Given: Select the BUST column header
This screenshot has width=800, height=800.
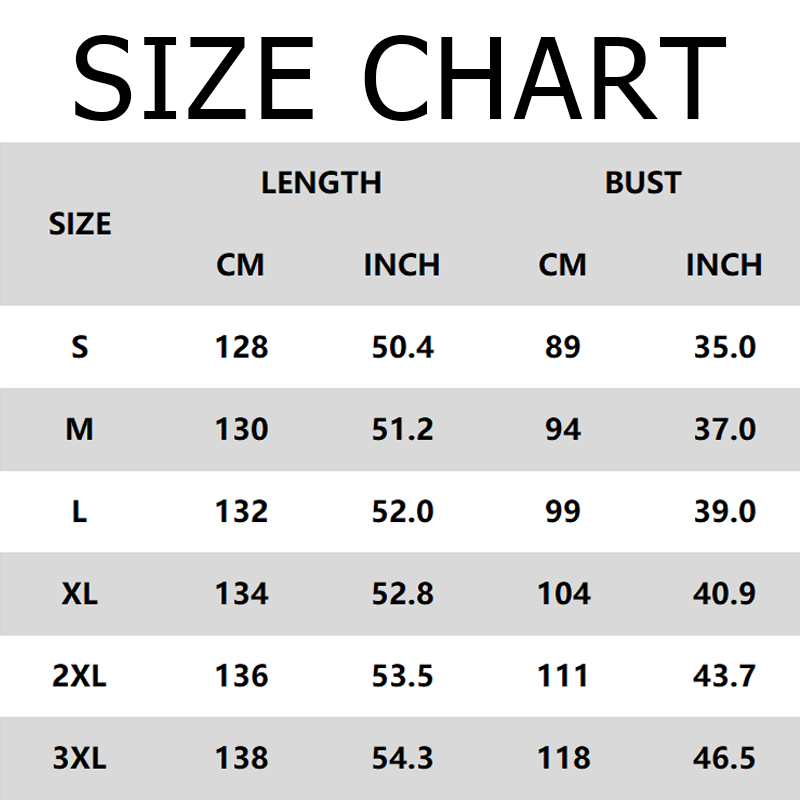Looking at the screenshot, I should 643,183.
